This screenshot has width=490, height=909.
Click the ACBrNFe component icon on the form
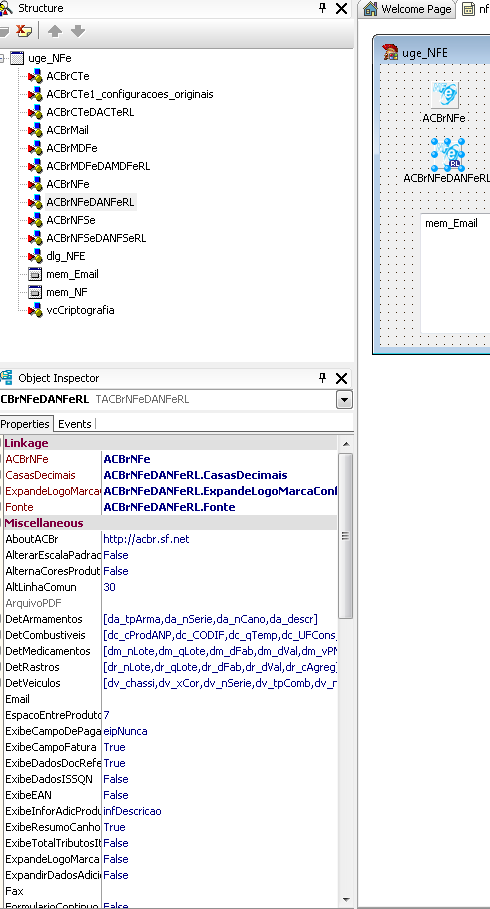(x=445, y=94)
